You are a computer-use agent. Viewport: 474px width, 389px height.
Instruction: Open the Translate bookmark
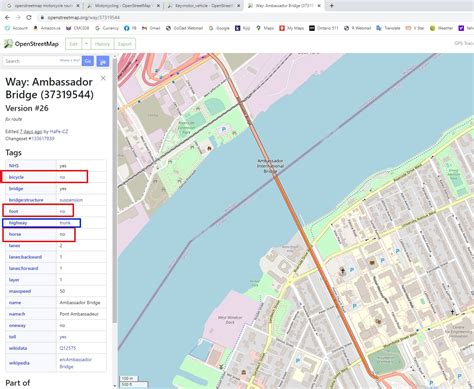tap(388, 28)
